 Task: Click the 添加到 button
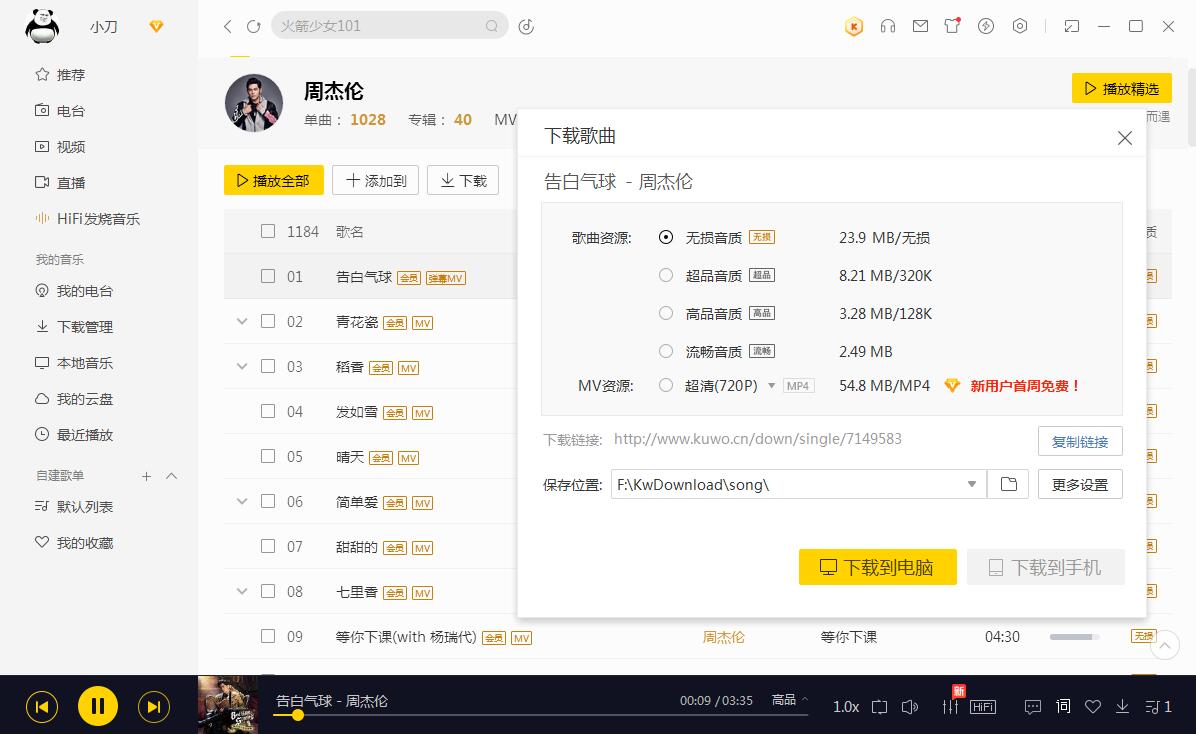click(x=375, y=180)
